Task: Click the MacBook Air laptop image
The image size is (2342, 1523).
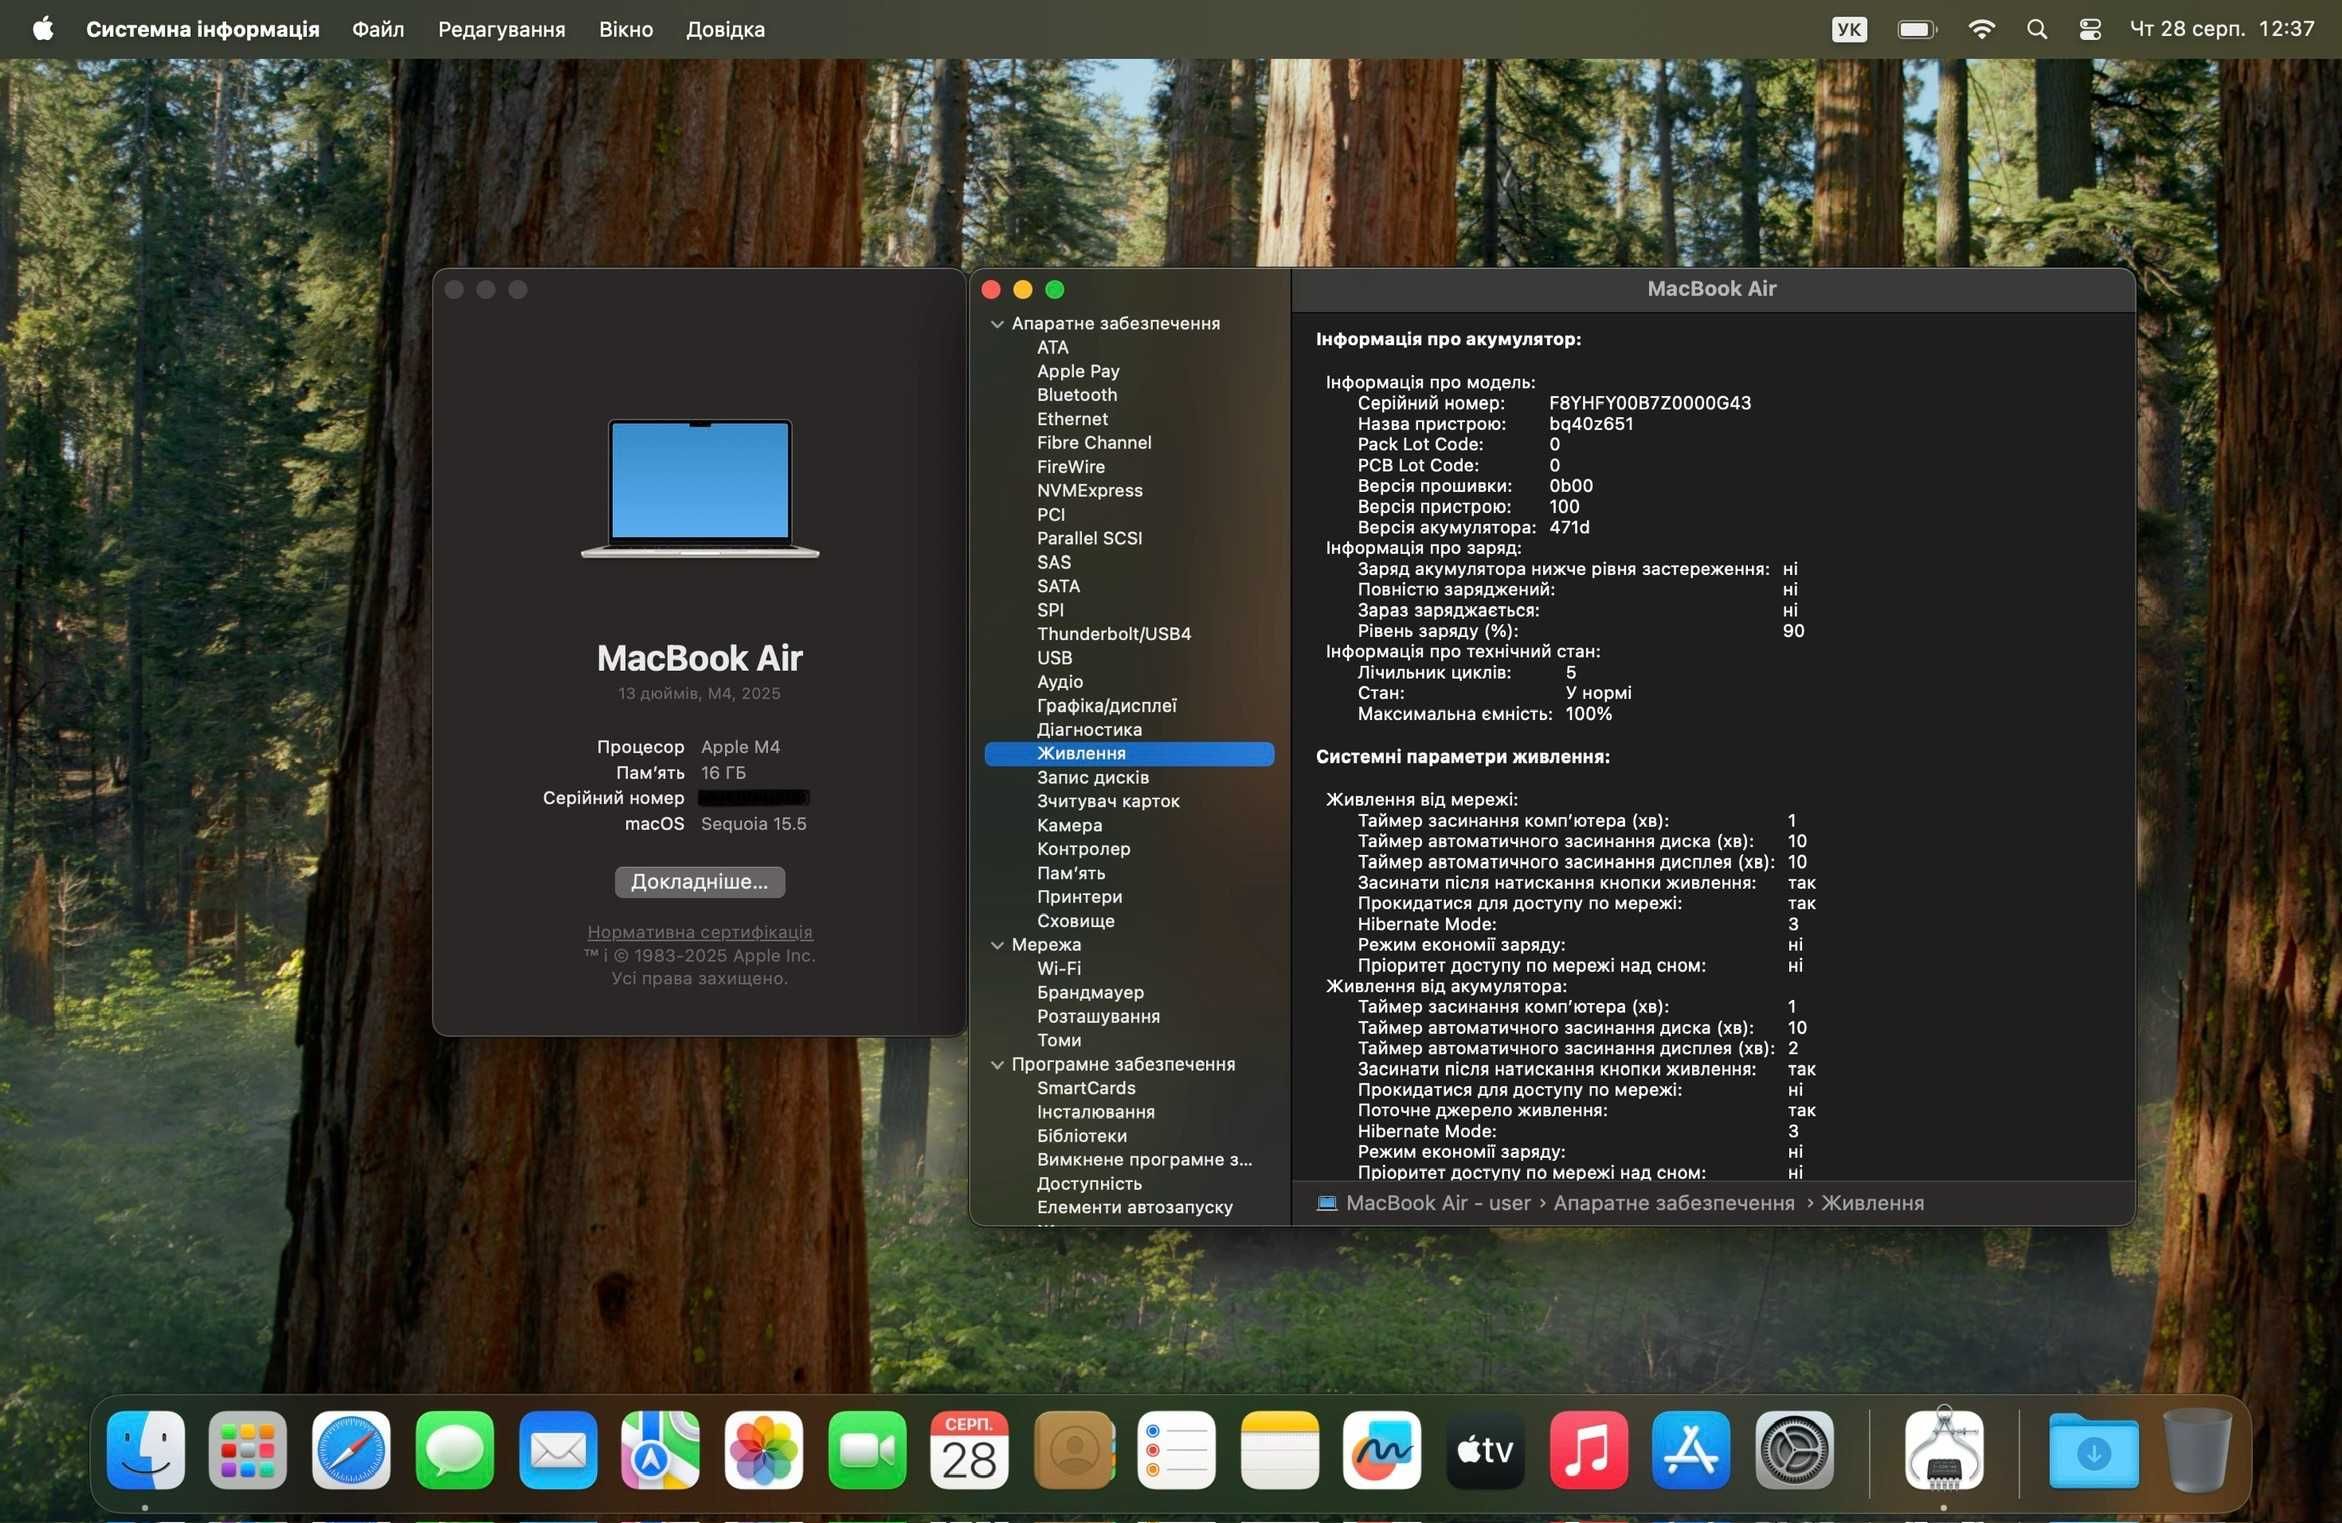Action: [700, 489]
